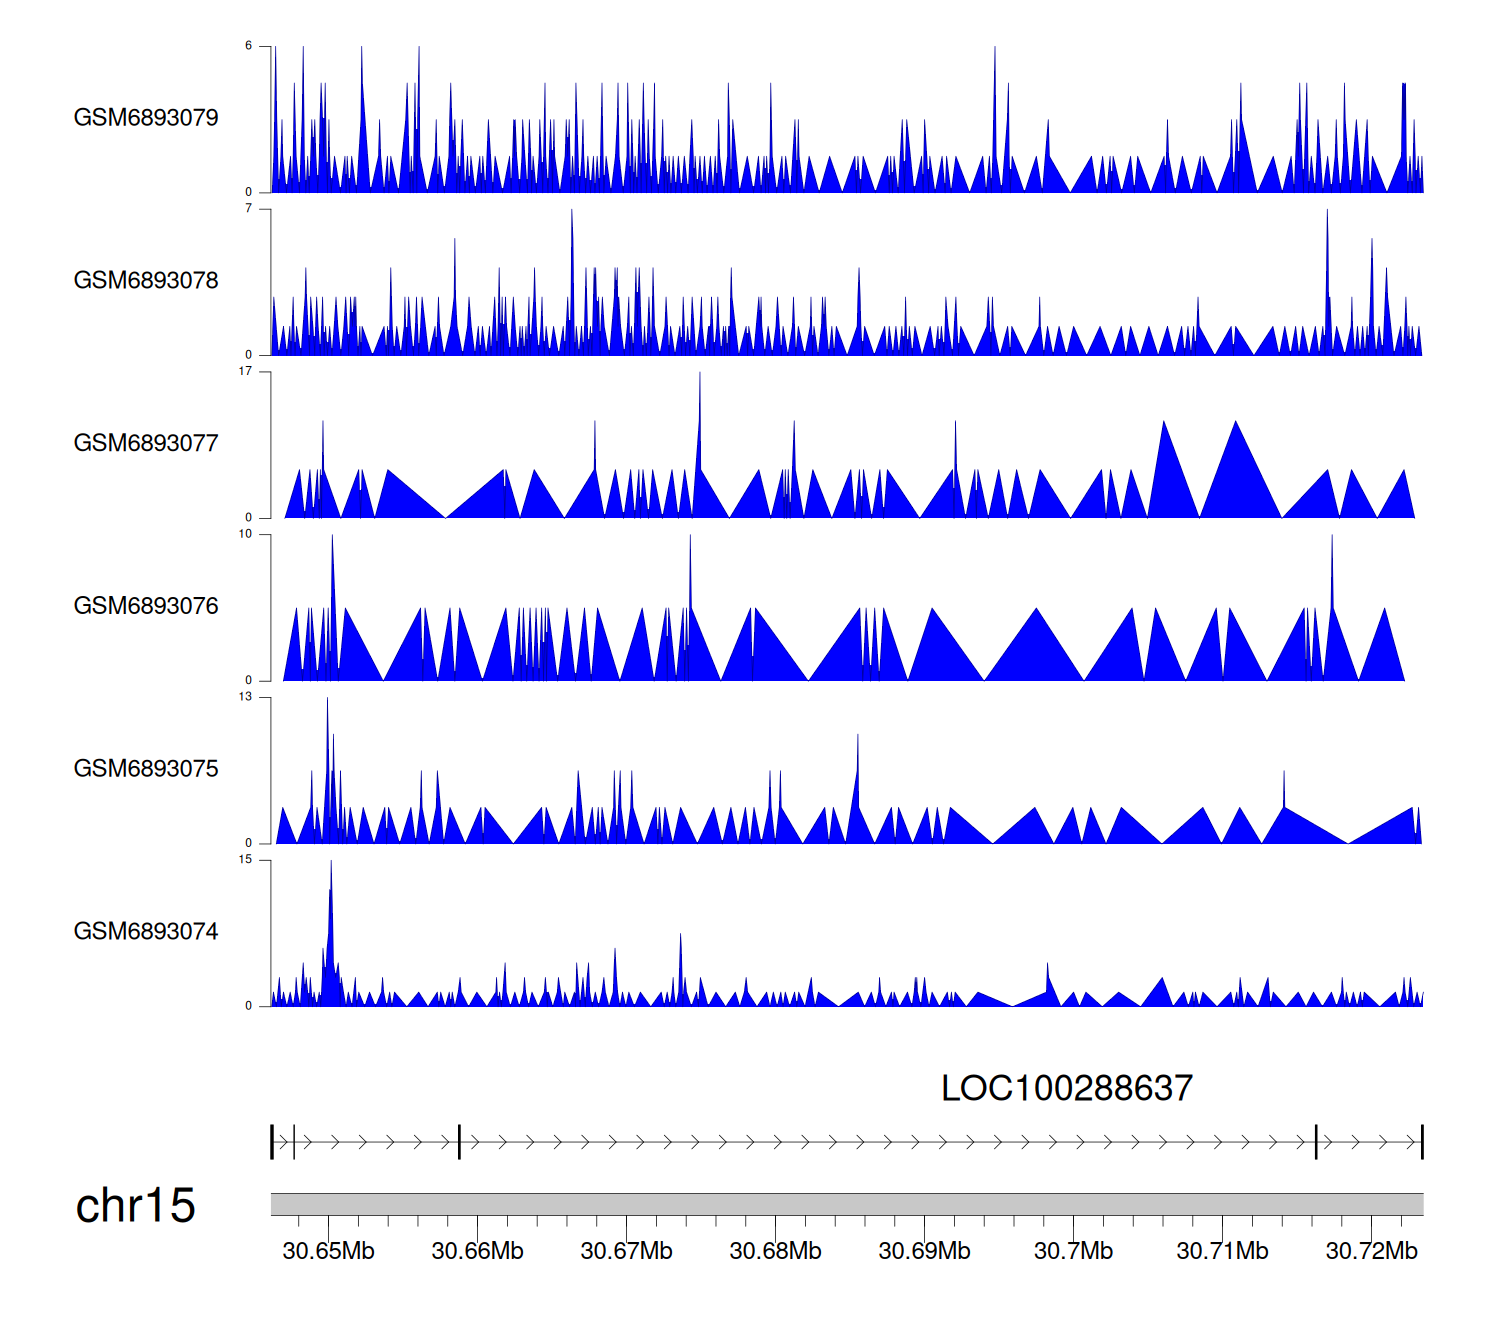Click the 30.66Mb position label
This screenshot has width=1500, height=1320.
pos(477,1251)
